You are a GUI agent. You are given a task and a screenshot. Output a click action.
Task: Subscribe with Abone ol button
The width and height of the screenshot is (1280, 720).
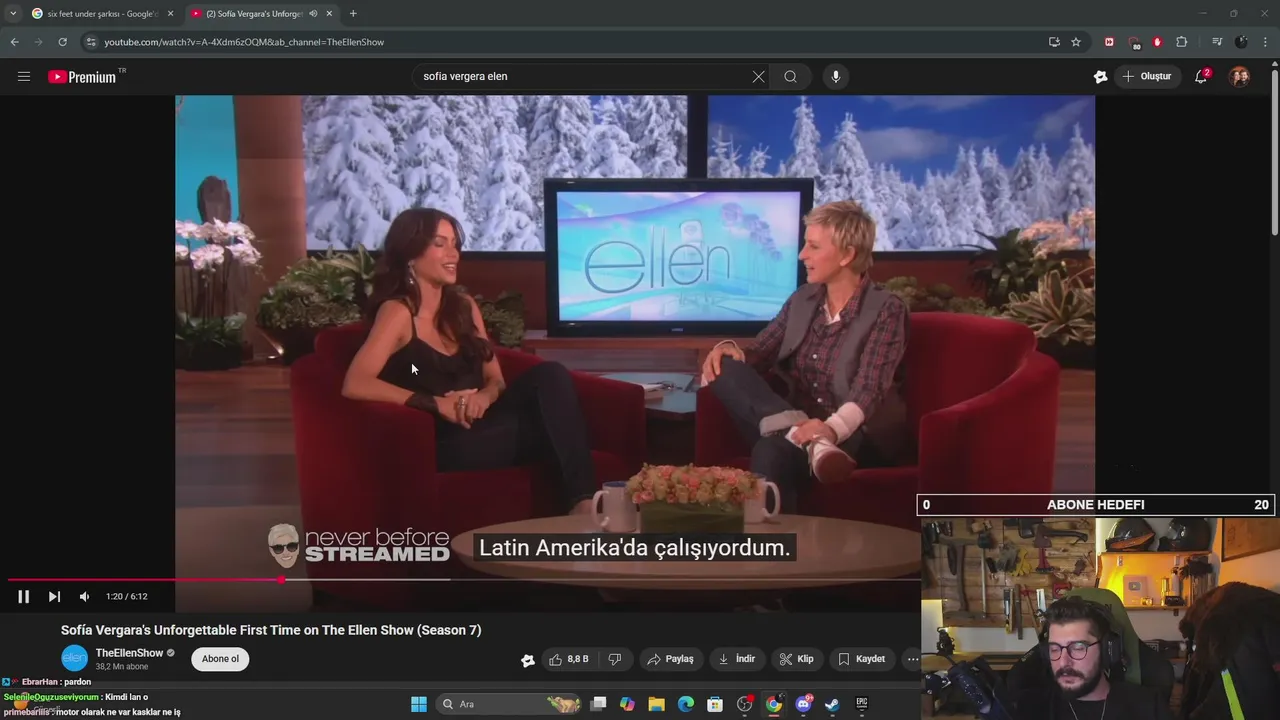tap(220, 659)
